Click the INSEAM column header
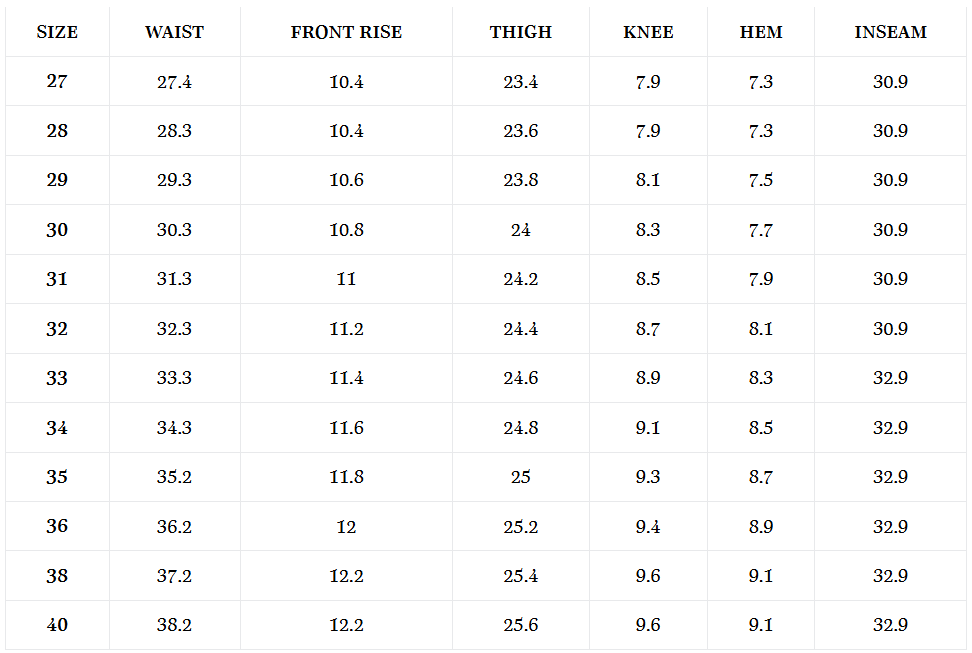 [890, 32]
